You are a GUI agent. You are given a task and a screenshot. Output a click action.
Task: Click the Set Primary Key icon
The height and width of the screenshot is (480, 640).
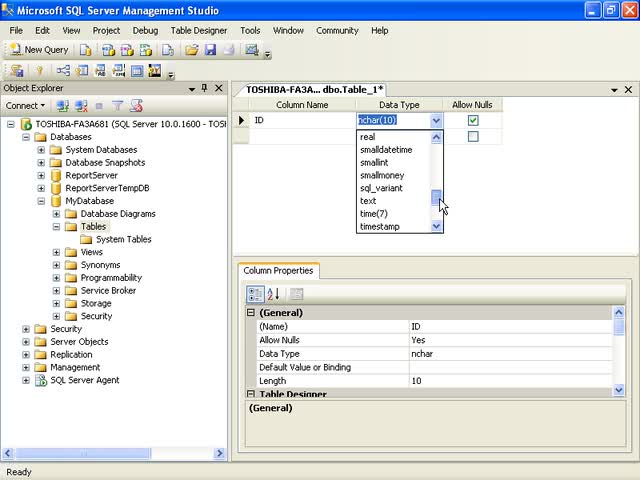pyautogui.click(x=39, y=71)
